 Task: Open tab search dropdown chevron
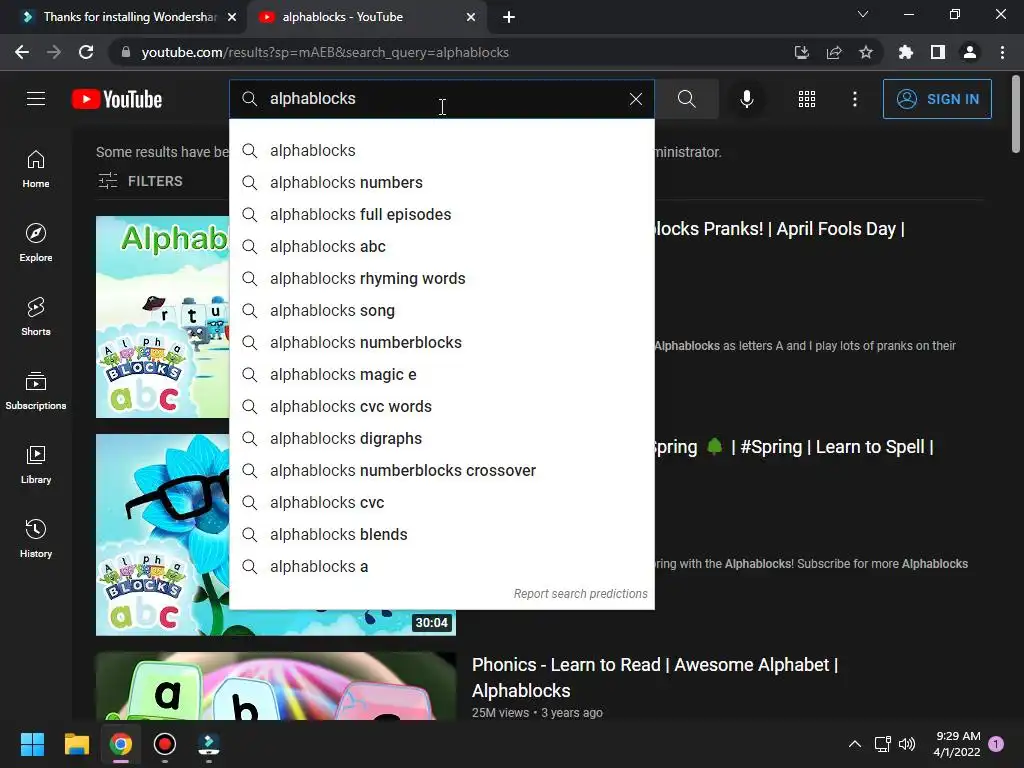tap(863, 14)
